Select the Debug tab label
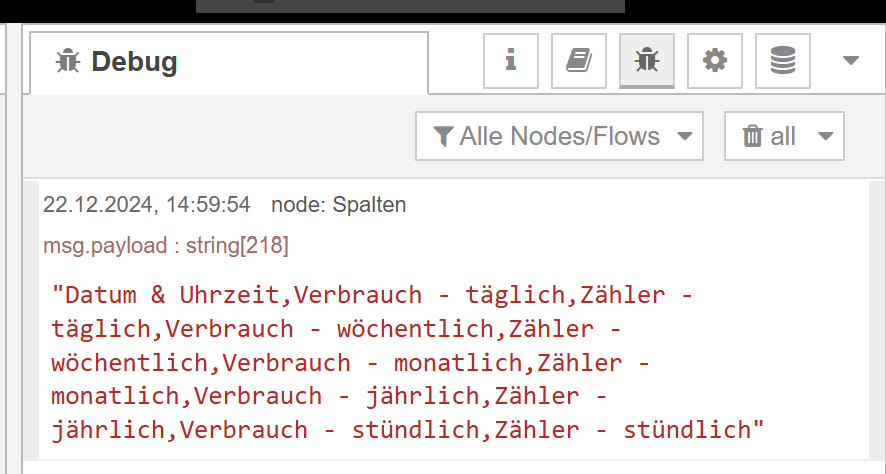Viewport: 886px width, 474px height. coord(134,61)
